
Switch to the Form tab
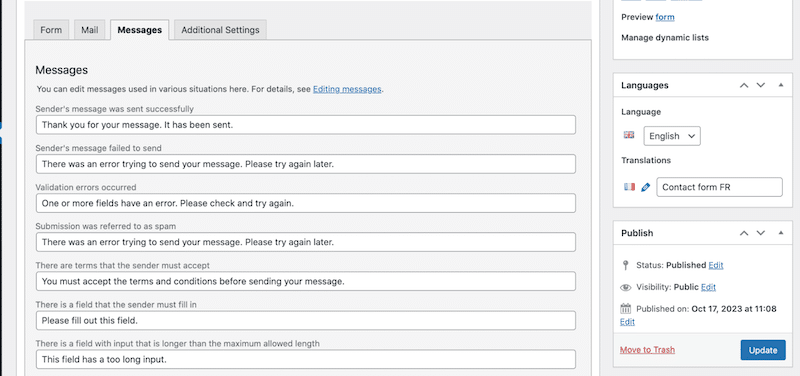[x=51, y=30]
